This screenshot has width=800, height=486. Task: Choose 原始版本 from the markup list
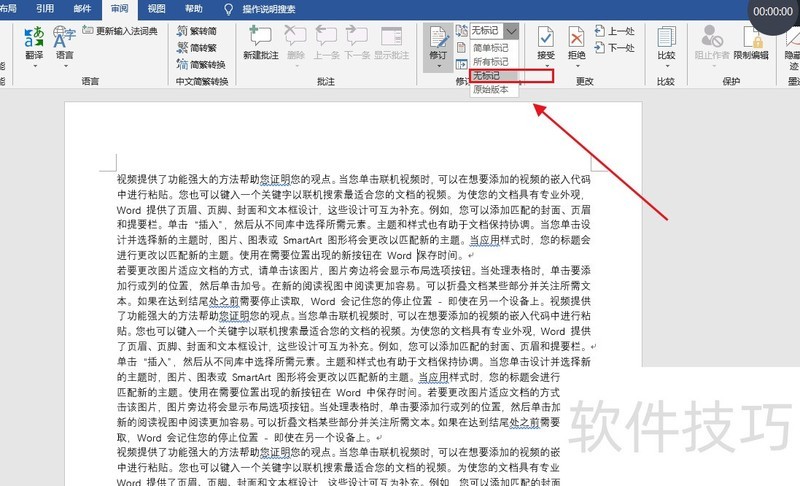pos(490,89)
